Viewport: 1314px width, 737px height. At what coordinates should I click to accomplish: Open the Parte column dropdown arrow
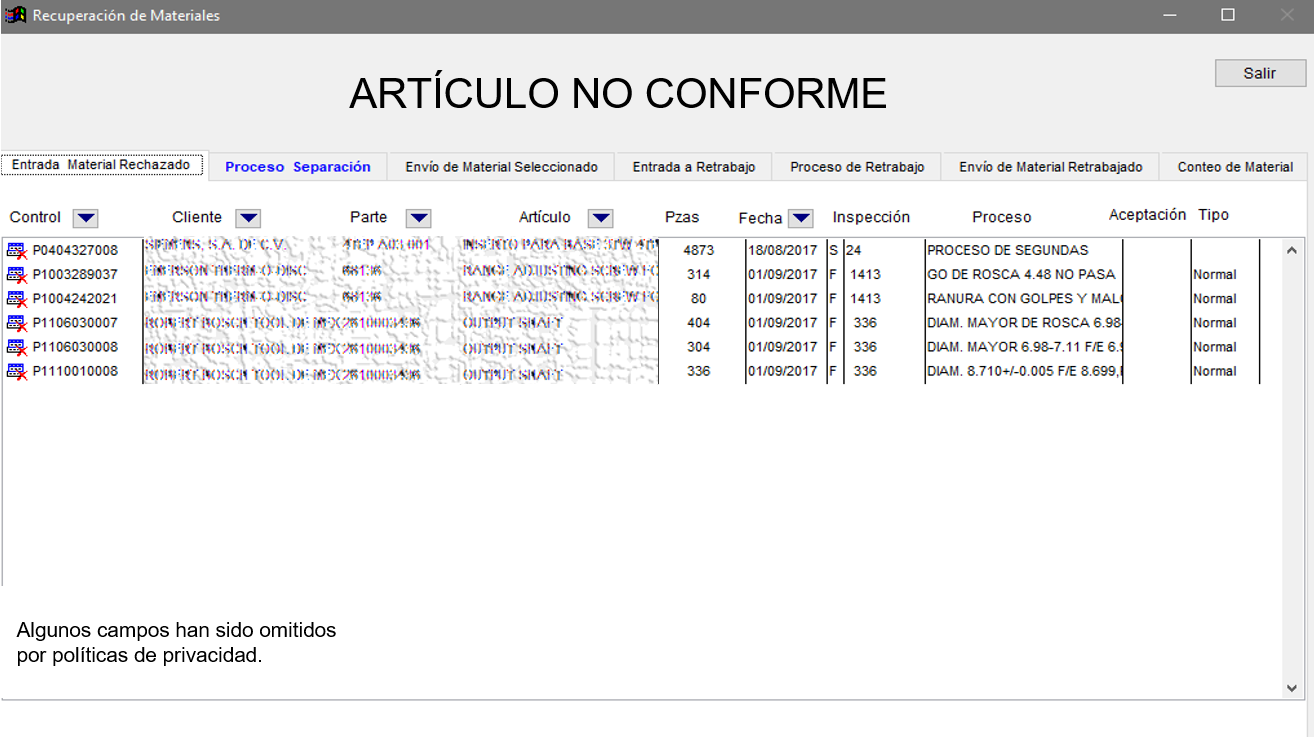418,218
